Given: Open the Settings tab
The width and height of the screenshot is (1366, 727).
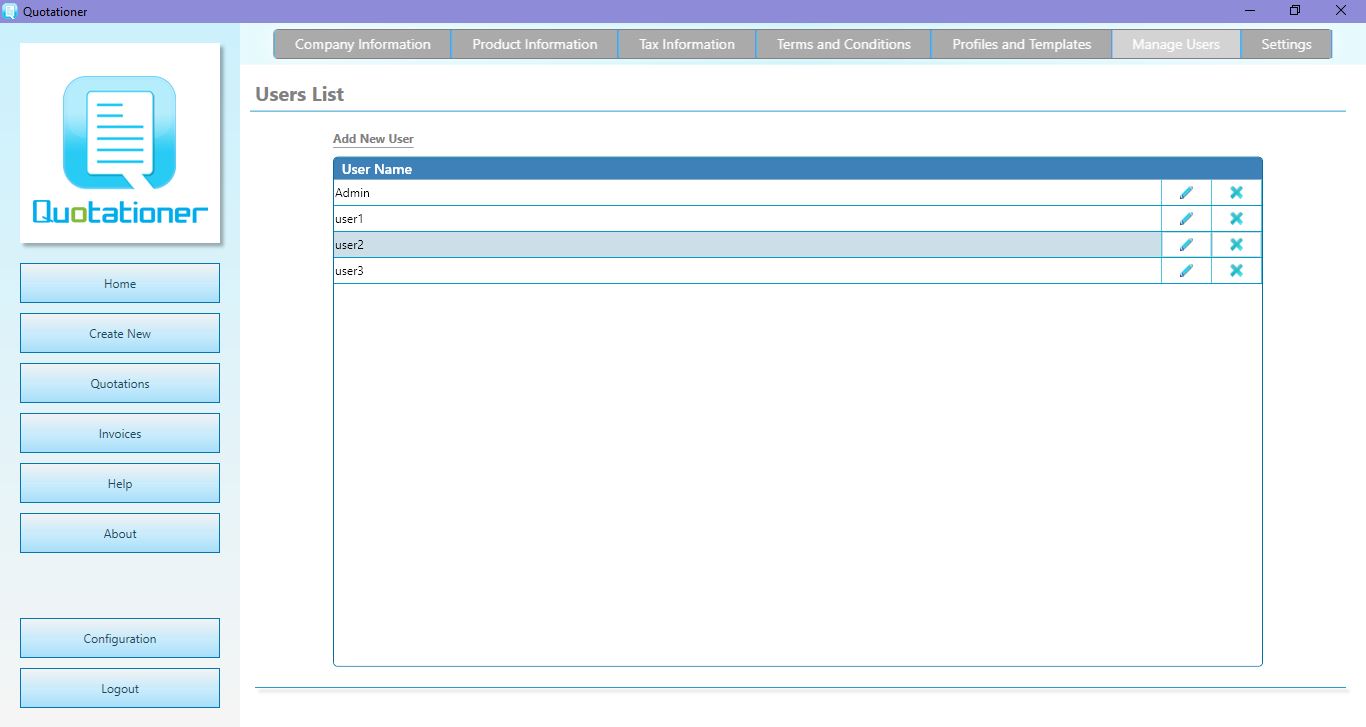Looking at the screenshot, I should pyautogui.click(x=1286, y=44).
